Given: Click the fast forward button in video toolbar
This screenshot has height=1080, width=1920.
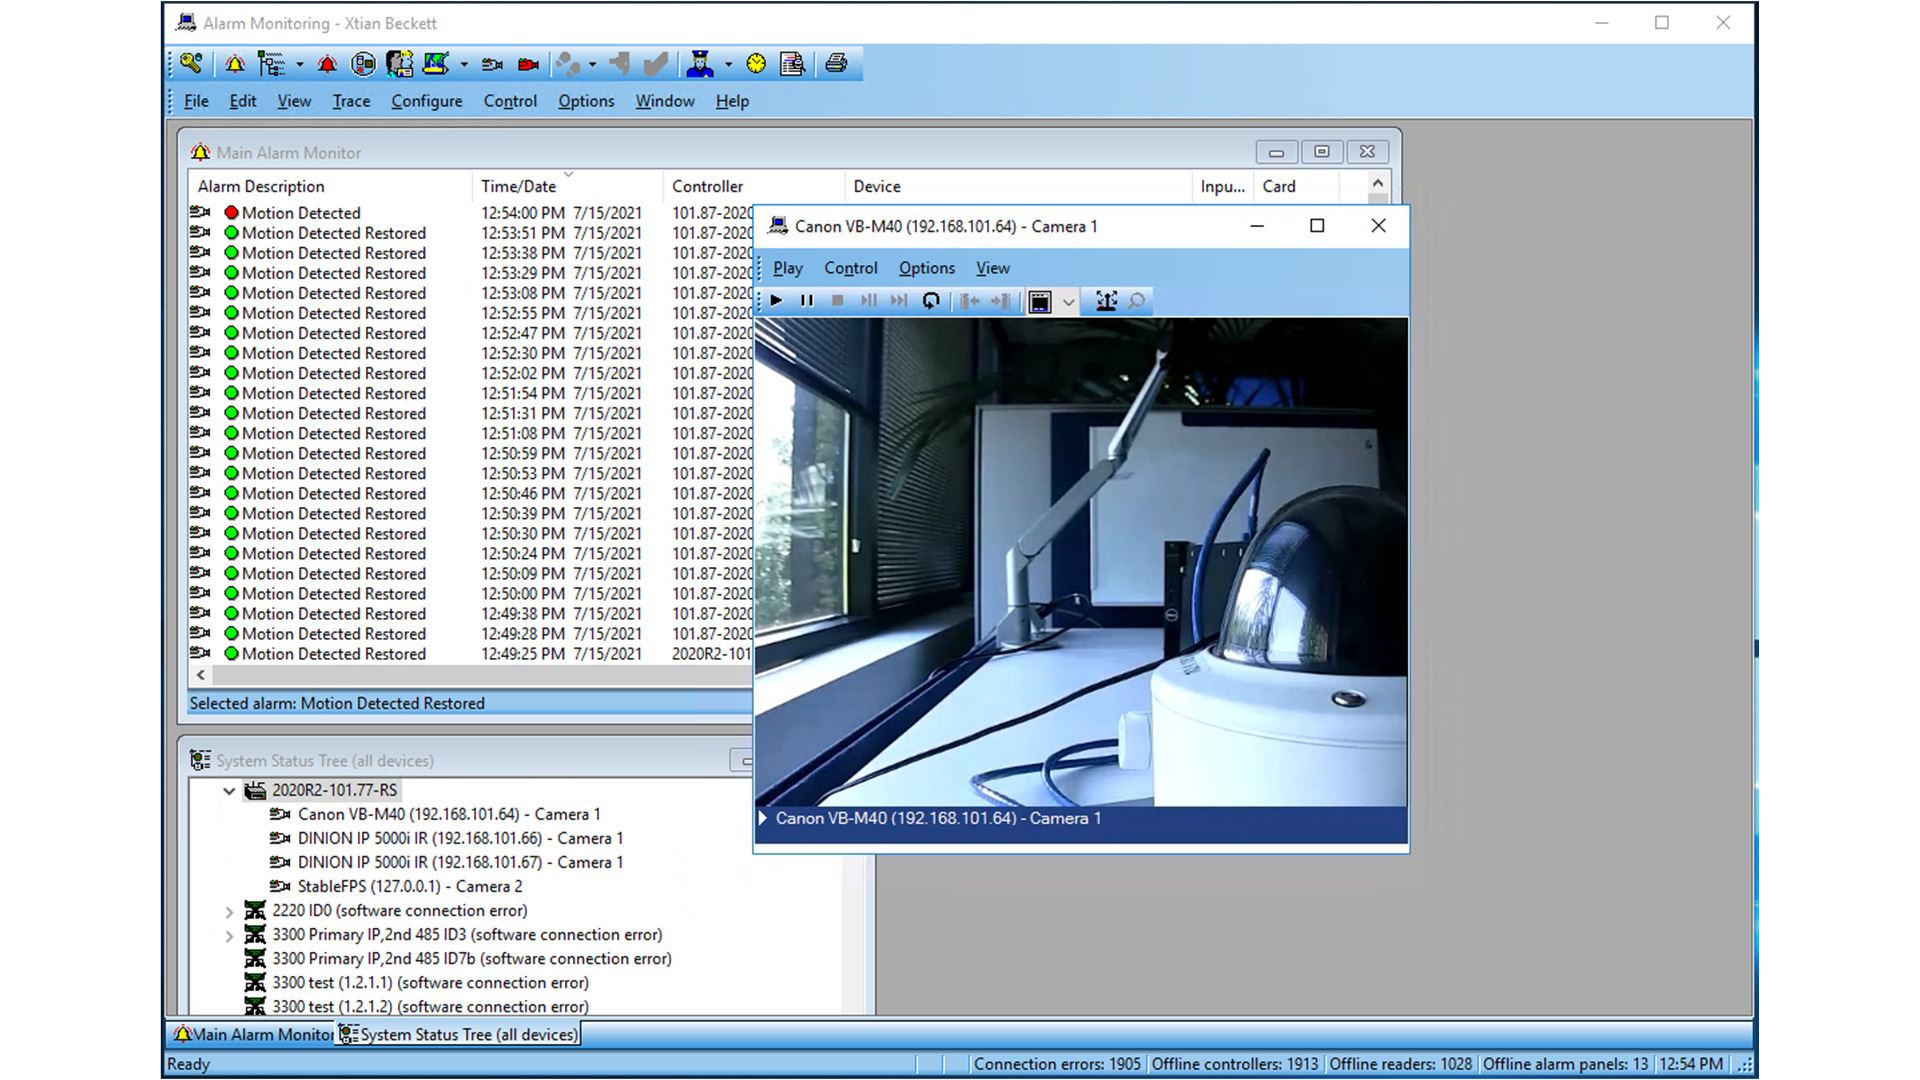Looking at the screenshot, I should click(x=900, y=301).
